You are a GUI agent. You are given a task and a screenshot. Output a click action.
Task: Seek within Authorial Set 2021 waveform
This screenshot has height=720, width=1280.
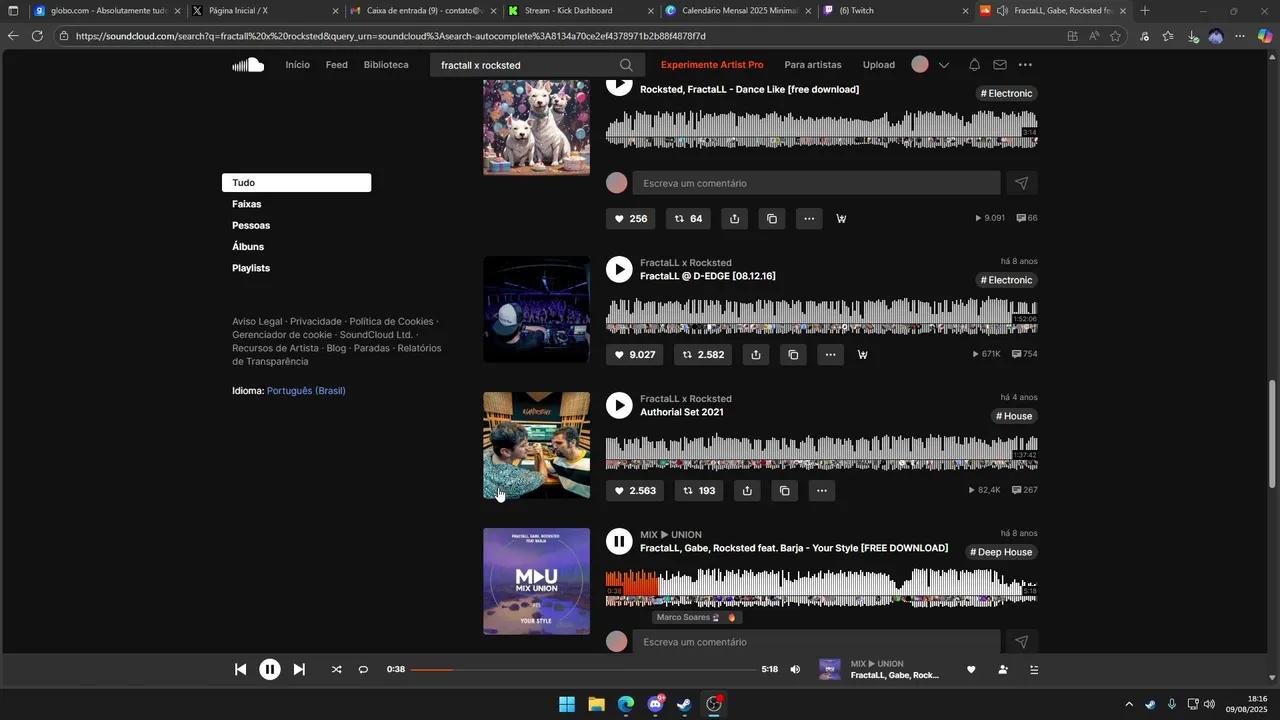[x=821, y=451]
